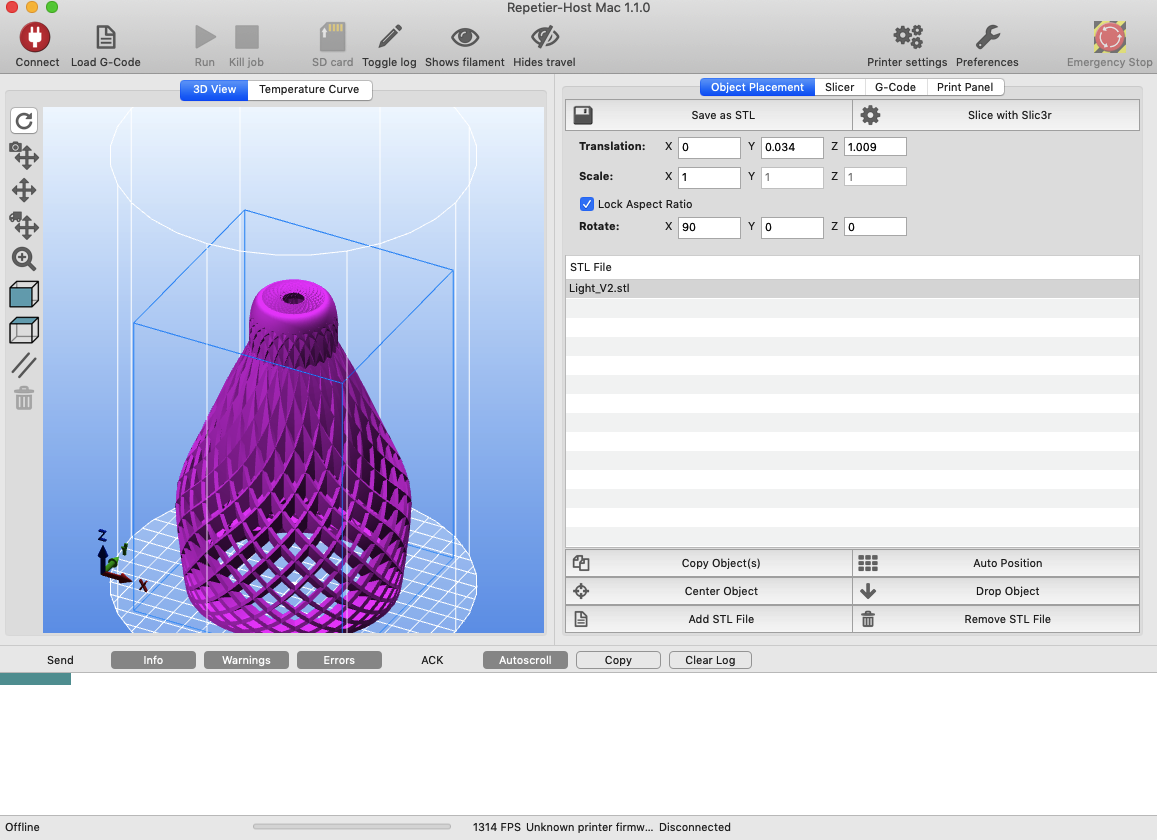
Task: Select the zoom magnifier tool
Action: (24, 259)
